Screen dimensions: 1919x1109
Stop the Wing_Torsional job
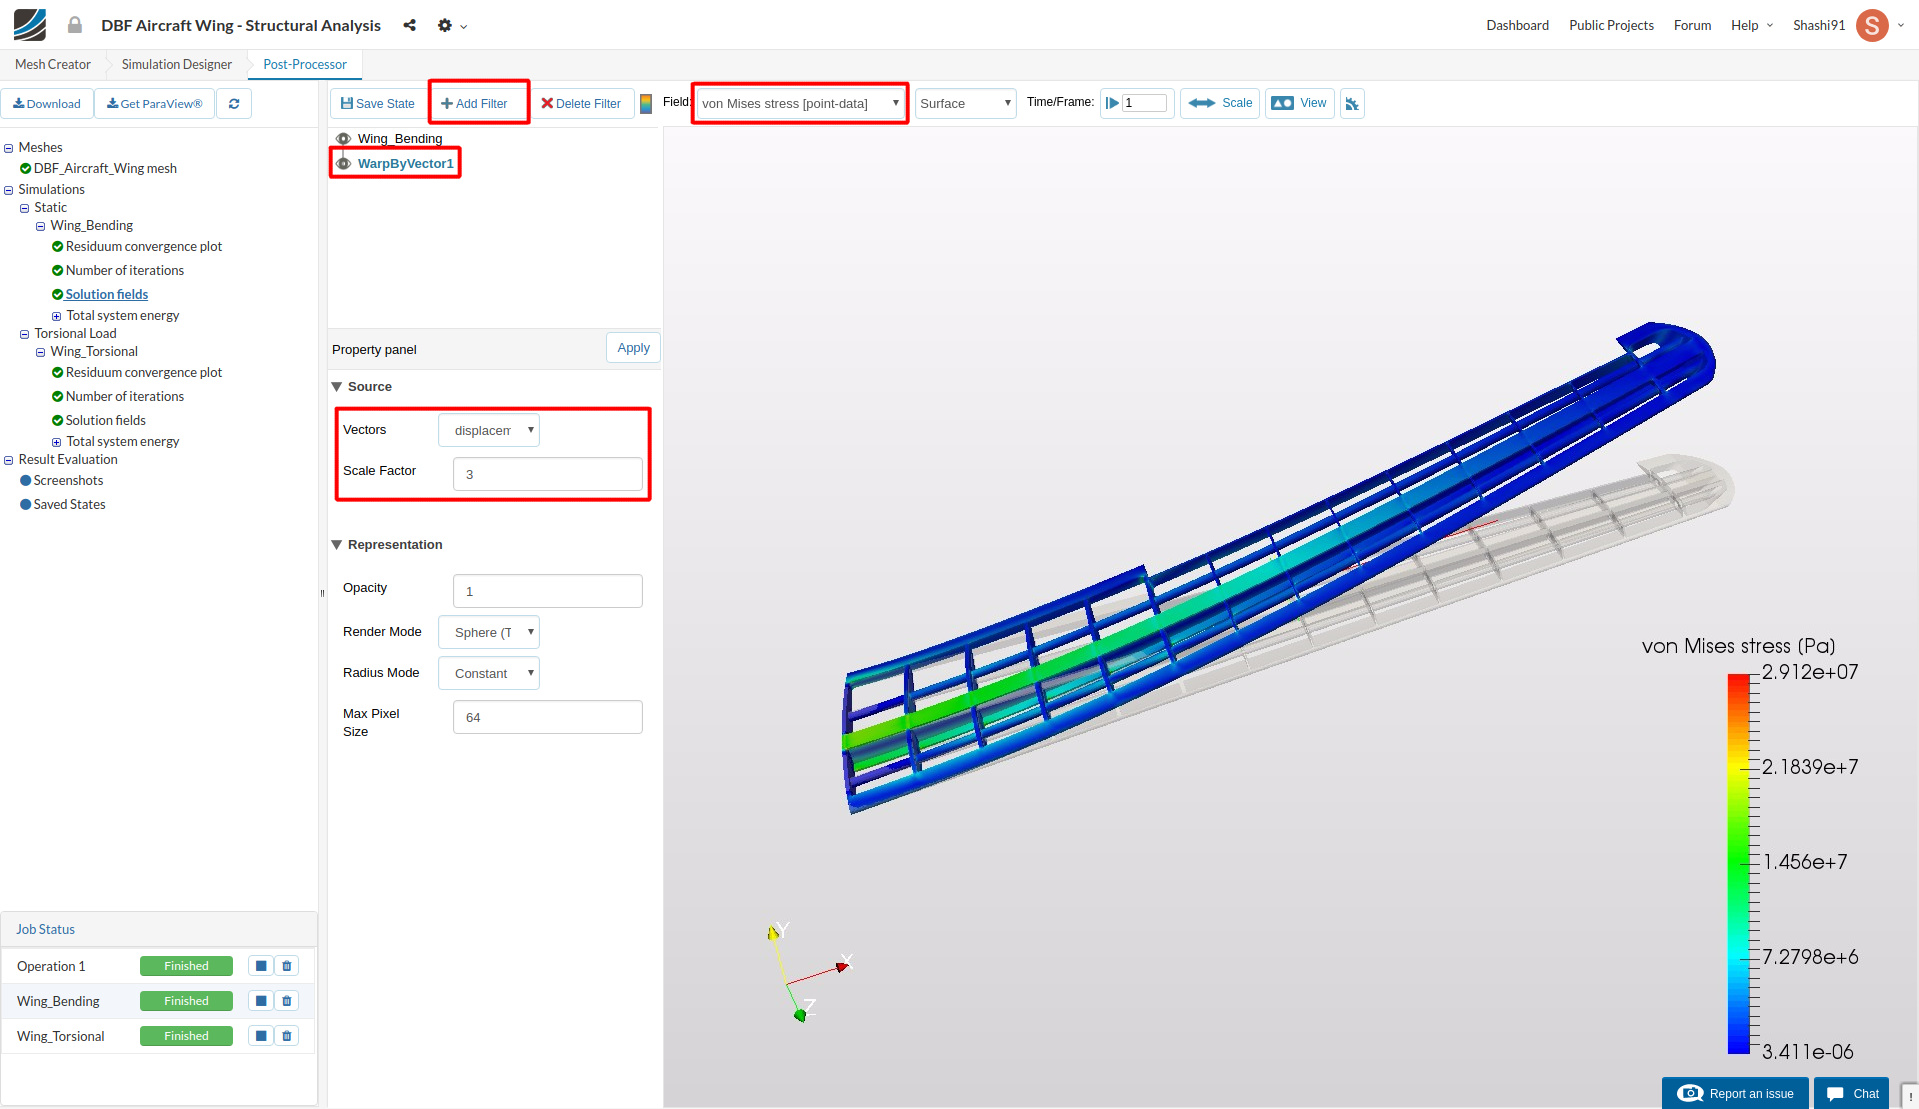[261, 1036]
